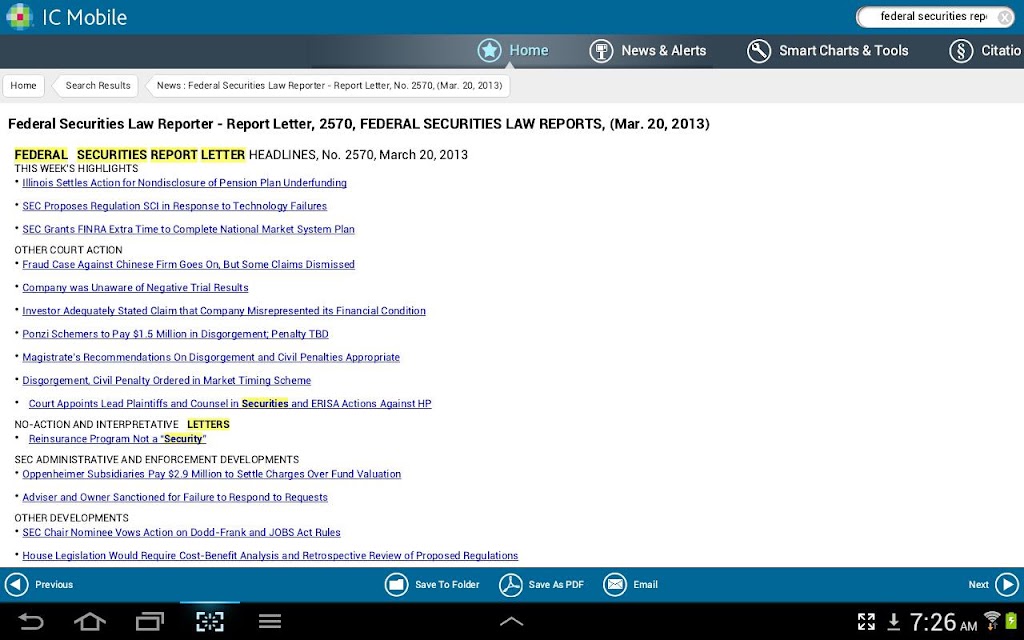
Task: Tap the Next label
Action: (x=978, y=584)
